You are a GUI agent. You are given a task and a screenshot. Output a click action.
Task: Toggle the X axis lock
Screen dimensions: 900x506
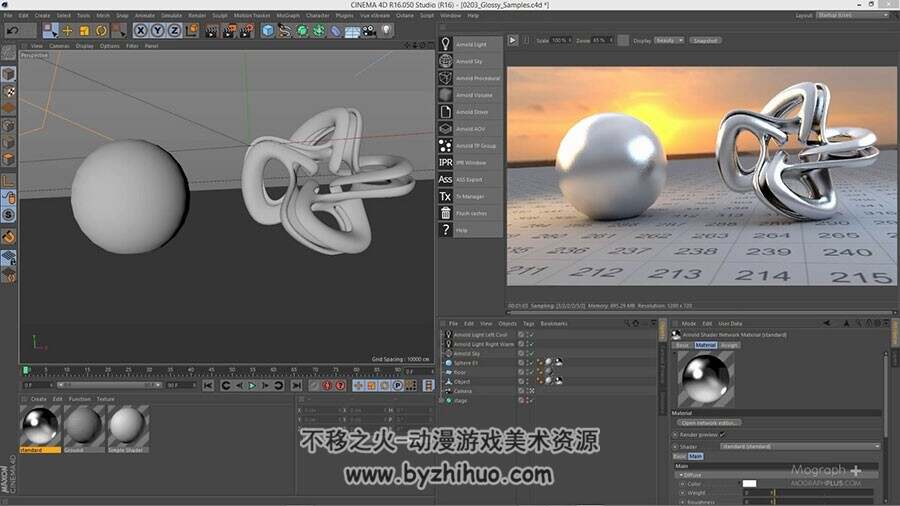click(141, 30)
